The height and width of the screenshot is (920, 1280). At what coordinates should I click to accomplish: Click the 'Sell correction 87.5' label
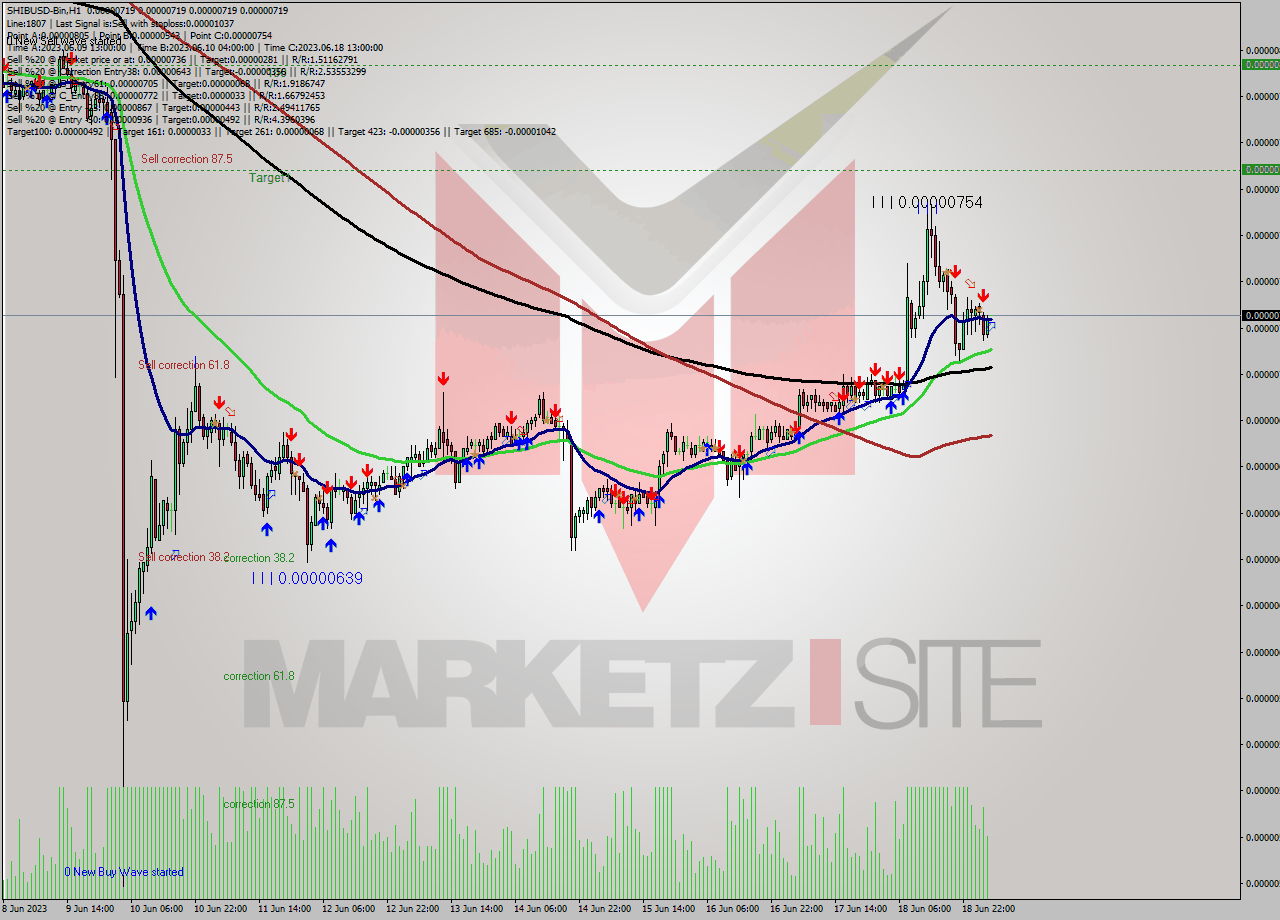(x=186, y=159)
